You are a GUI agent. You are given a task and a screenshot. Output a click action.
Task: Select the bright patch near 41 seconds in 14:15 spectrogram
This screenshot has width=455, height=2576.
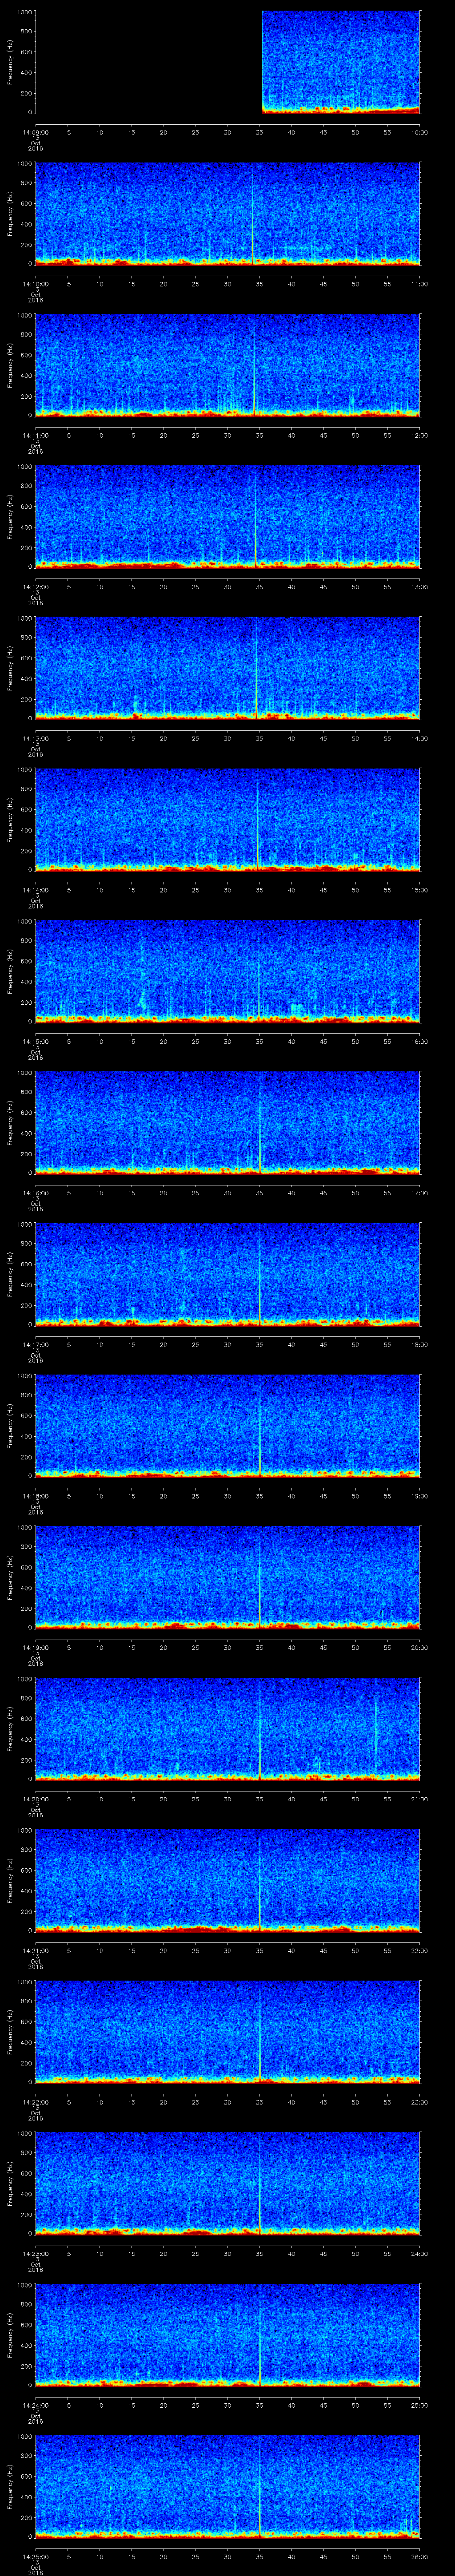pos(297,1009)
